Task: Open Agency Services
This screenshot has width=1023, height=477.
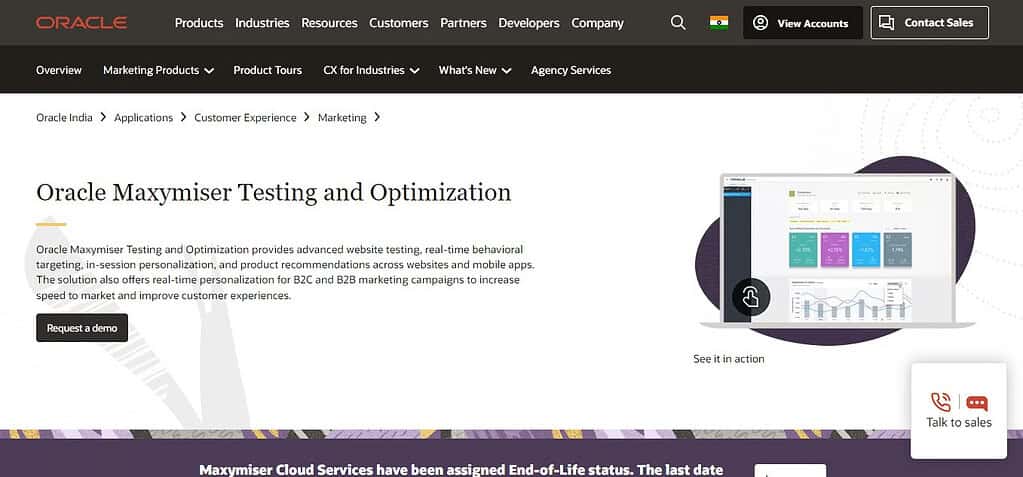Action: 571,70
